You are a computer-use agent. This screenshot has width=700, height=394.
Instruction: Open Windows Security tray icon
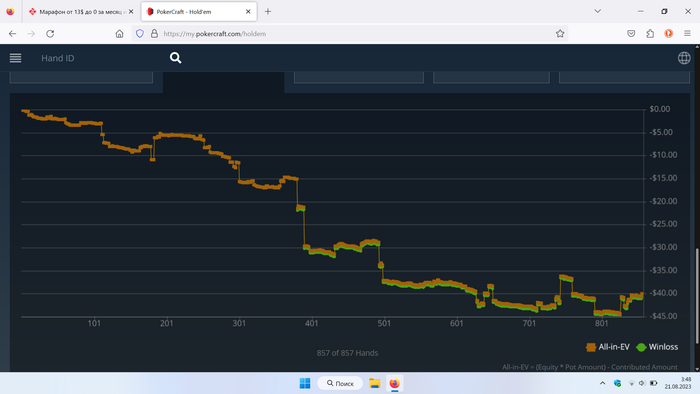tap(617, 383)
